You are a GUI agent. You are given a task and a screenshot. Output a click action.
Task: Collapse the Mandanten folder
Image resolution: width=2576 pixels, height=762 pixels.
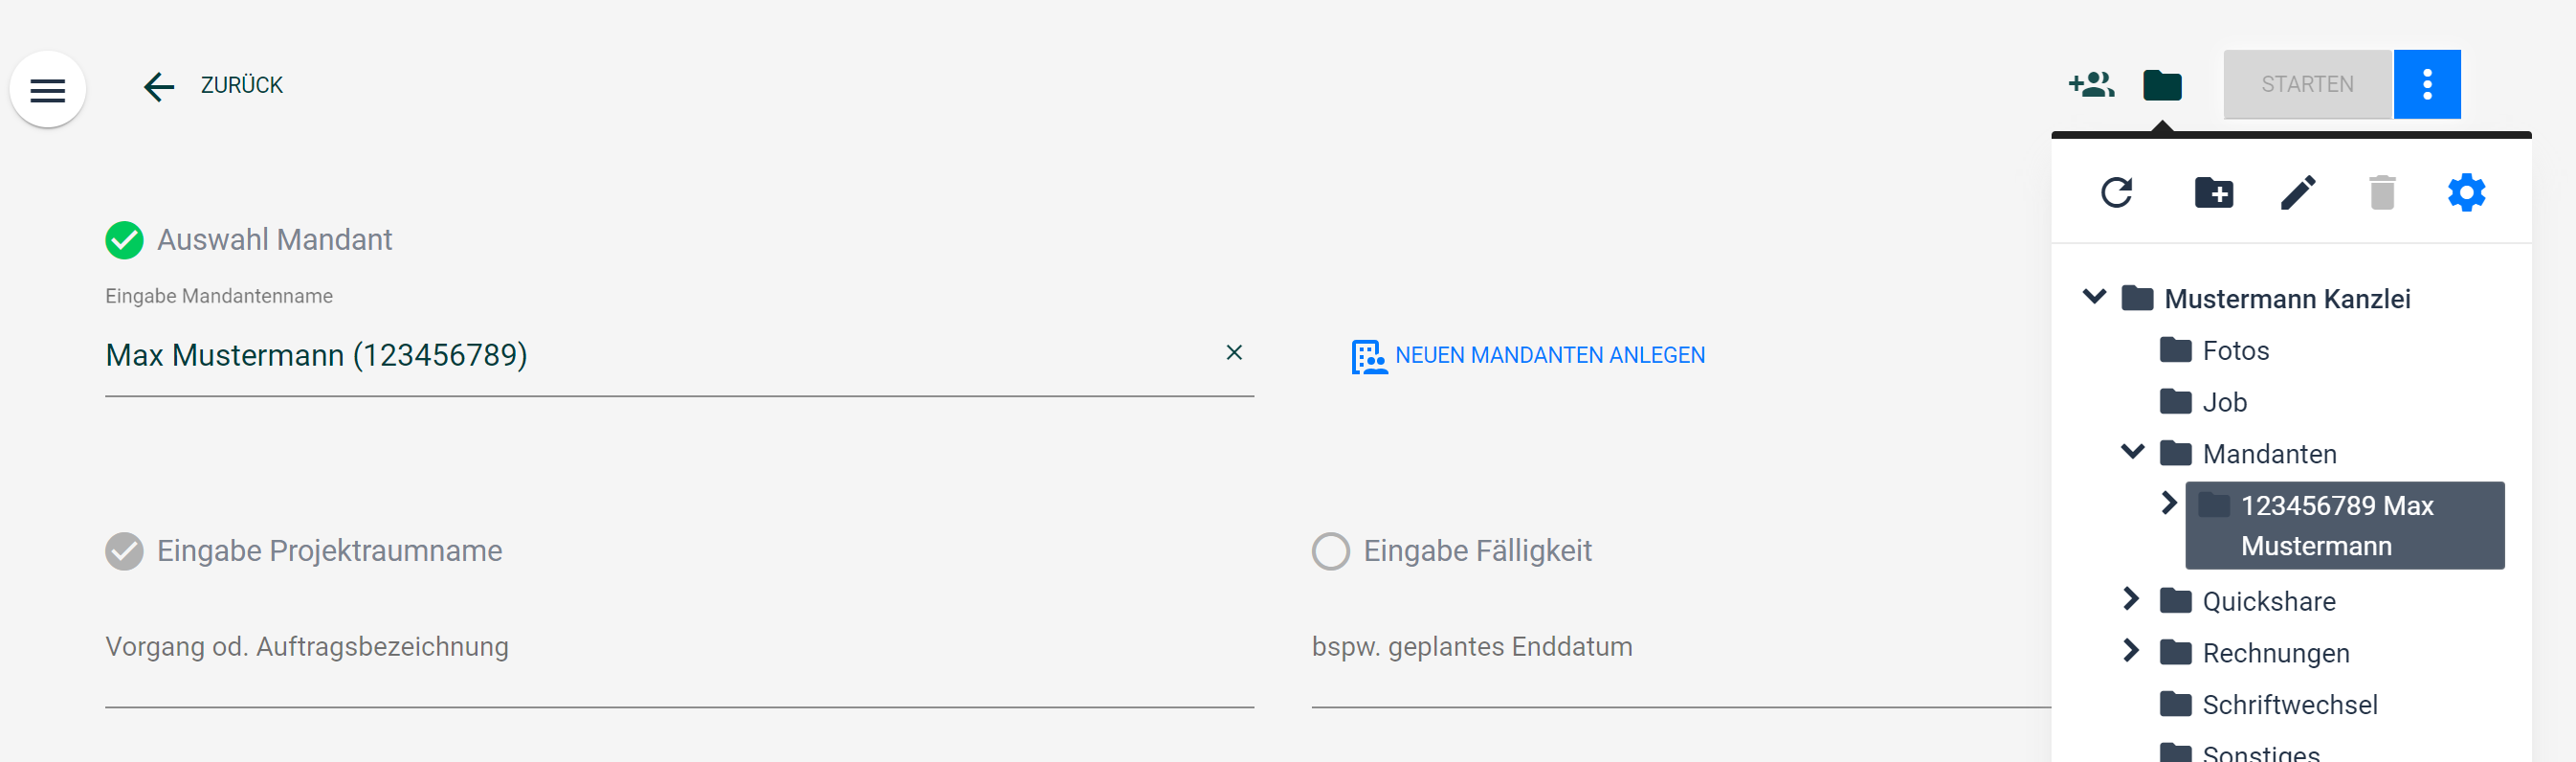2132,452
